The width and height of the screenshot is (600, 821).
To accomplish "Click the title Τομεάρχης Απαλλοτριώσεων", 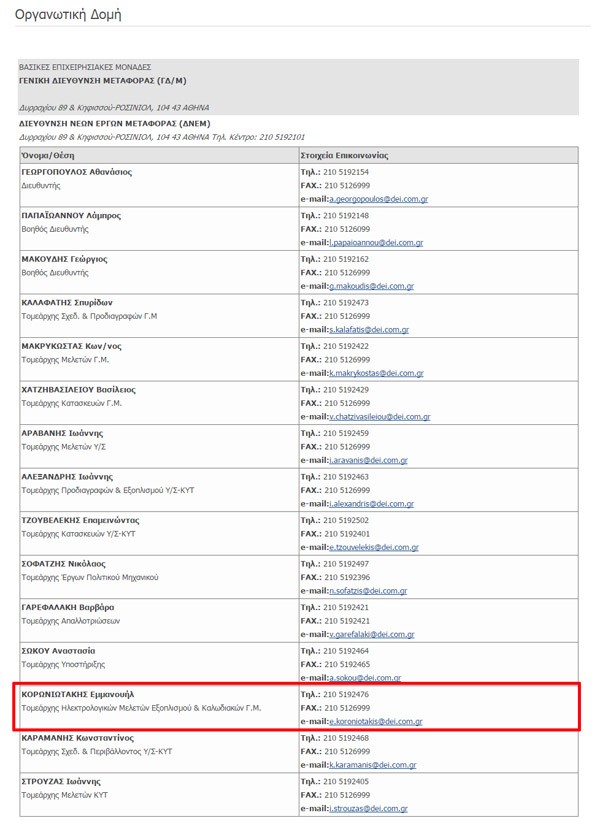I will click(x=71, y=620).
